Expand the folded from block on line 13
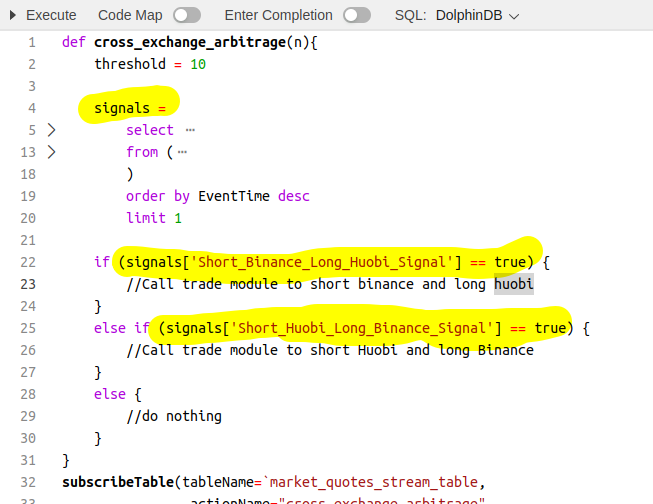Screen dimensions: 653x504 click(52, 152)
